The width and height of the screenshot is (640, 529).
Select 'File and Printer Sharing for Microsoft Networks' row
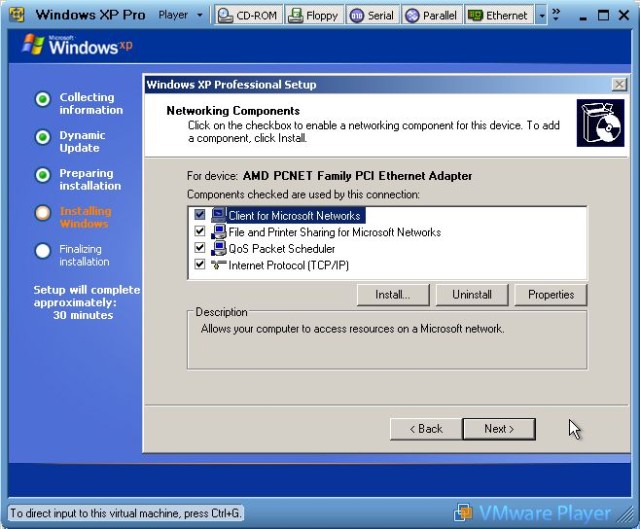coord(334,232)
